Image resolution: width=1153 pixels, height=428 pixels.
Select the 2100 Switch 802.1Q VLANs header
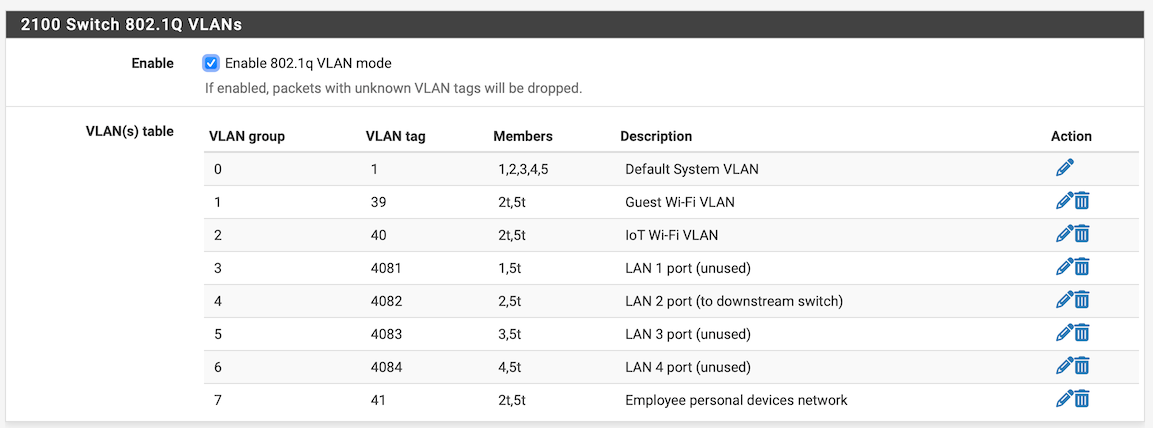(132, 24)
